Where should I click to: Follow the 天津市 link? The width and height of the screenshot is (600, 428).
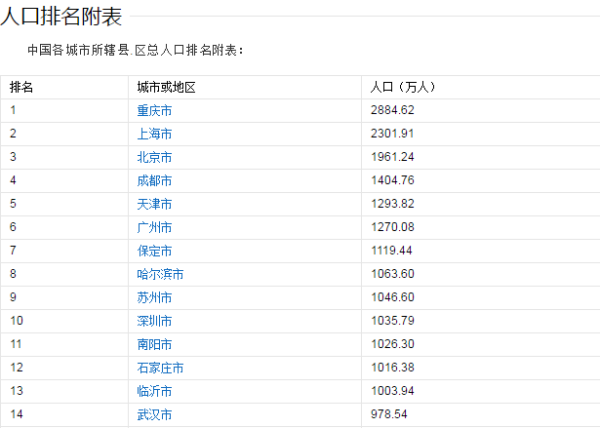154,204
